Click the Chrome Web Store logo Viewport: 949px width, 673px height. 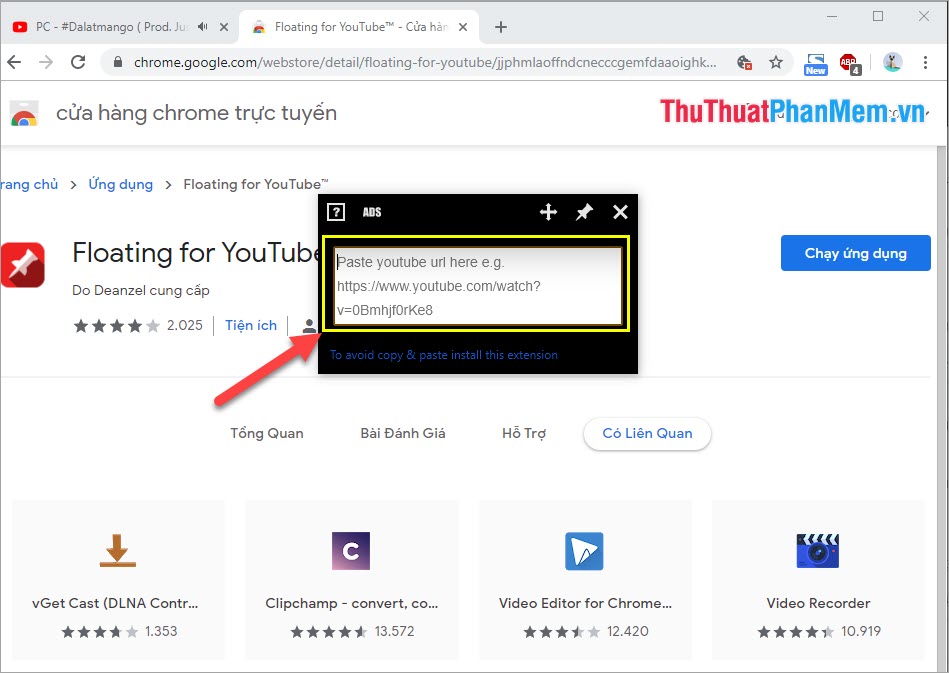pyautogui.click(x=24, y=113)
